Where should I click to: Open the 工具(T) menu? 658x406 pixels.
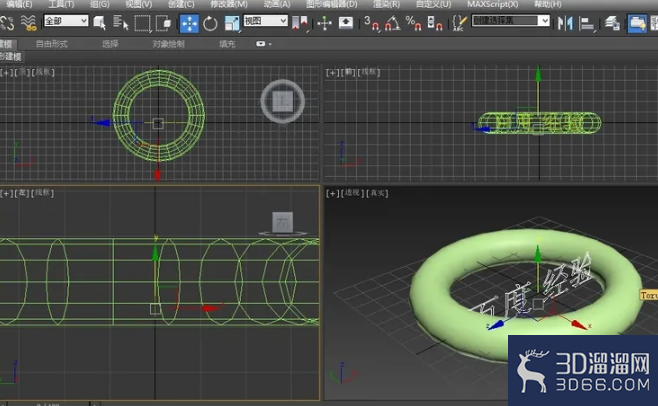tap(61, 4)
